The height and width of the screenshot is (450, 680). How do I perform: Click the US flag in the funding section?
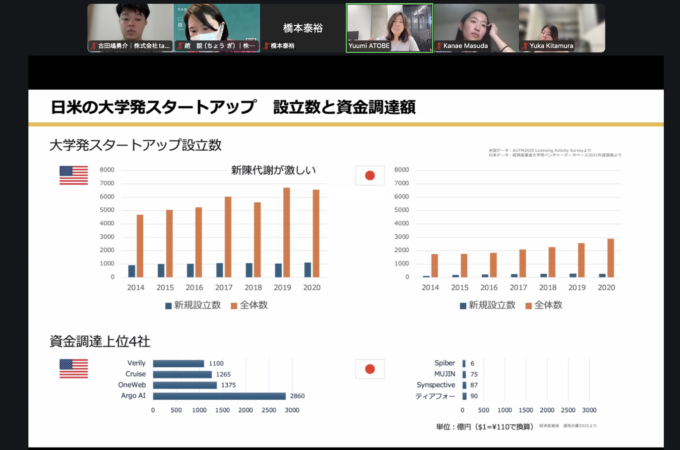pyautogui.click(x=73, y=367)
